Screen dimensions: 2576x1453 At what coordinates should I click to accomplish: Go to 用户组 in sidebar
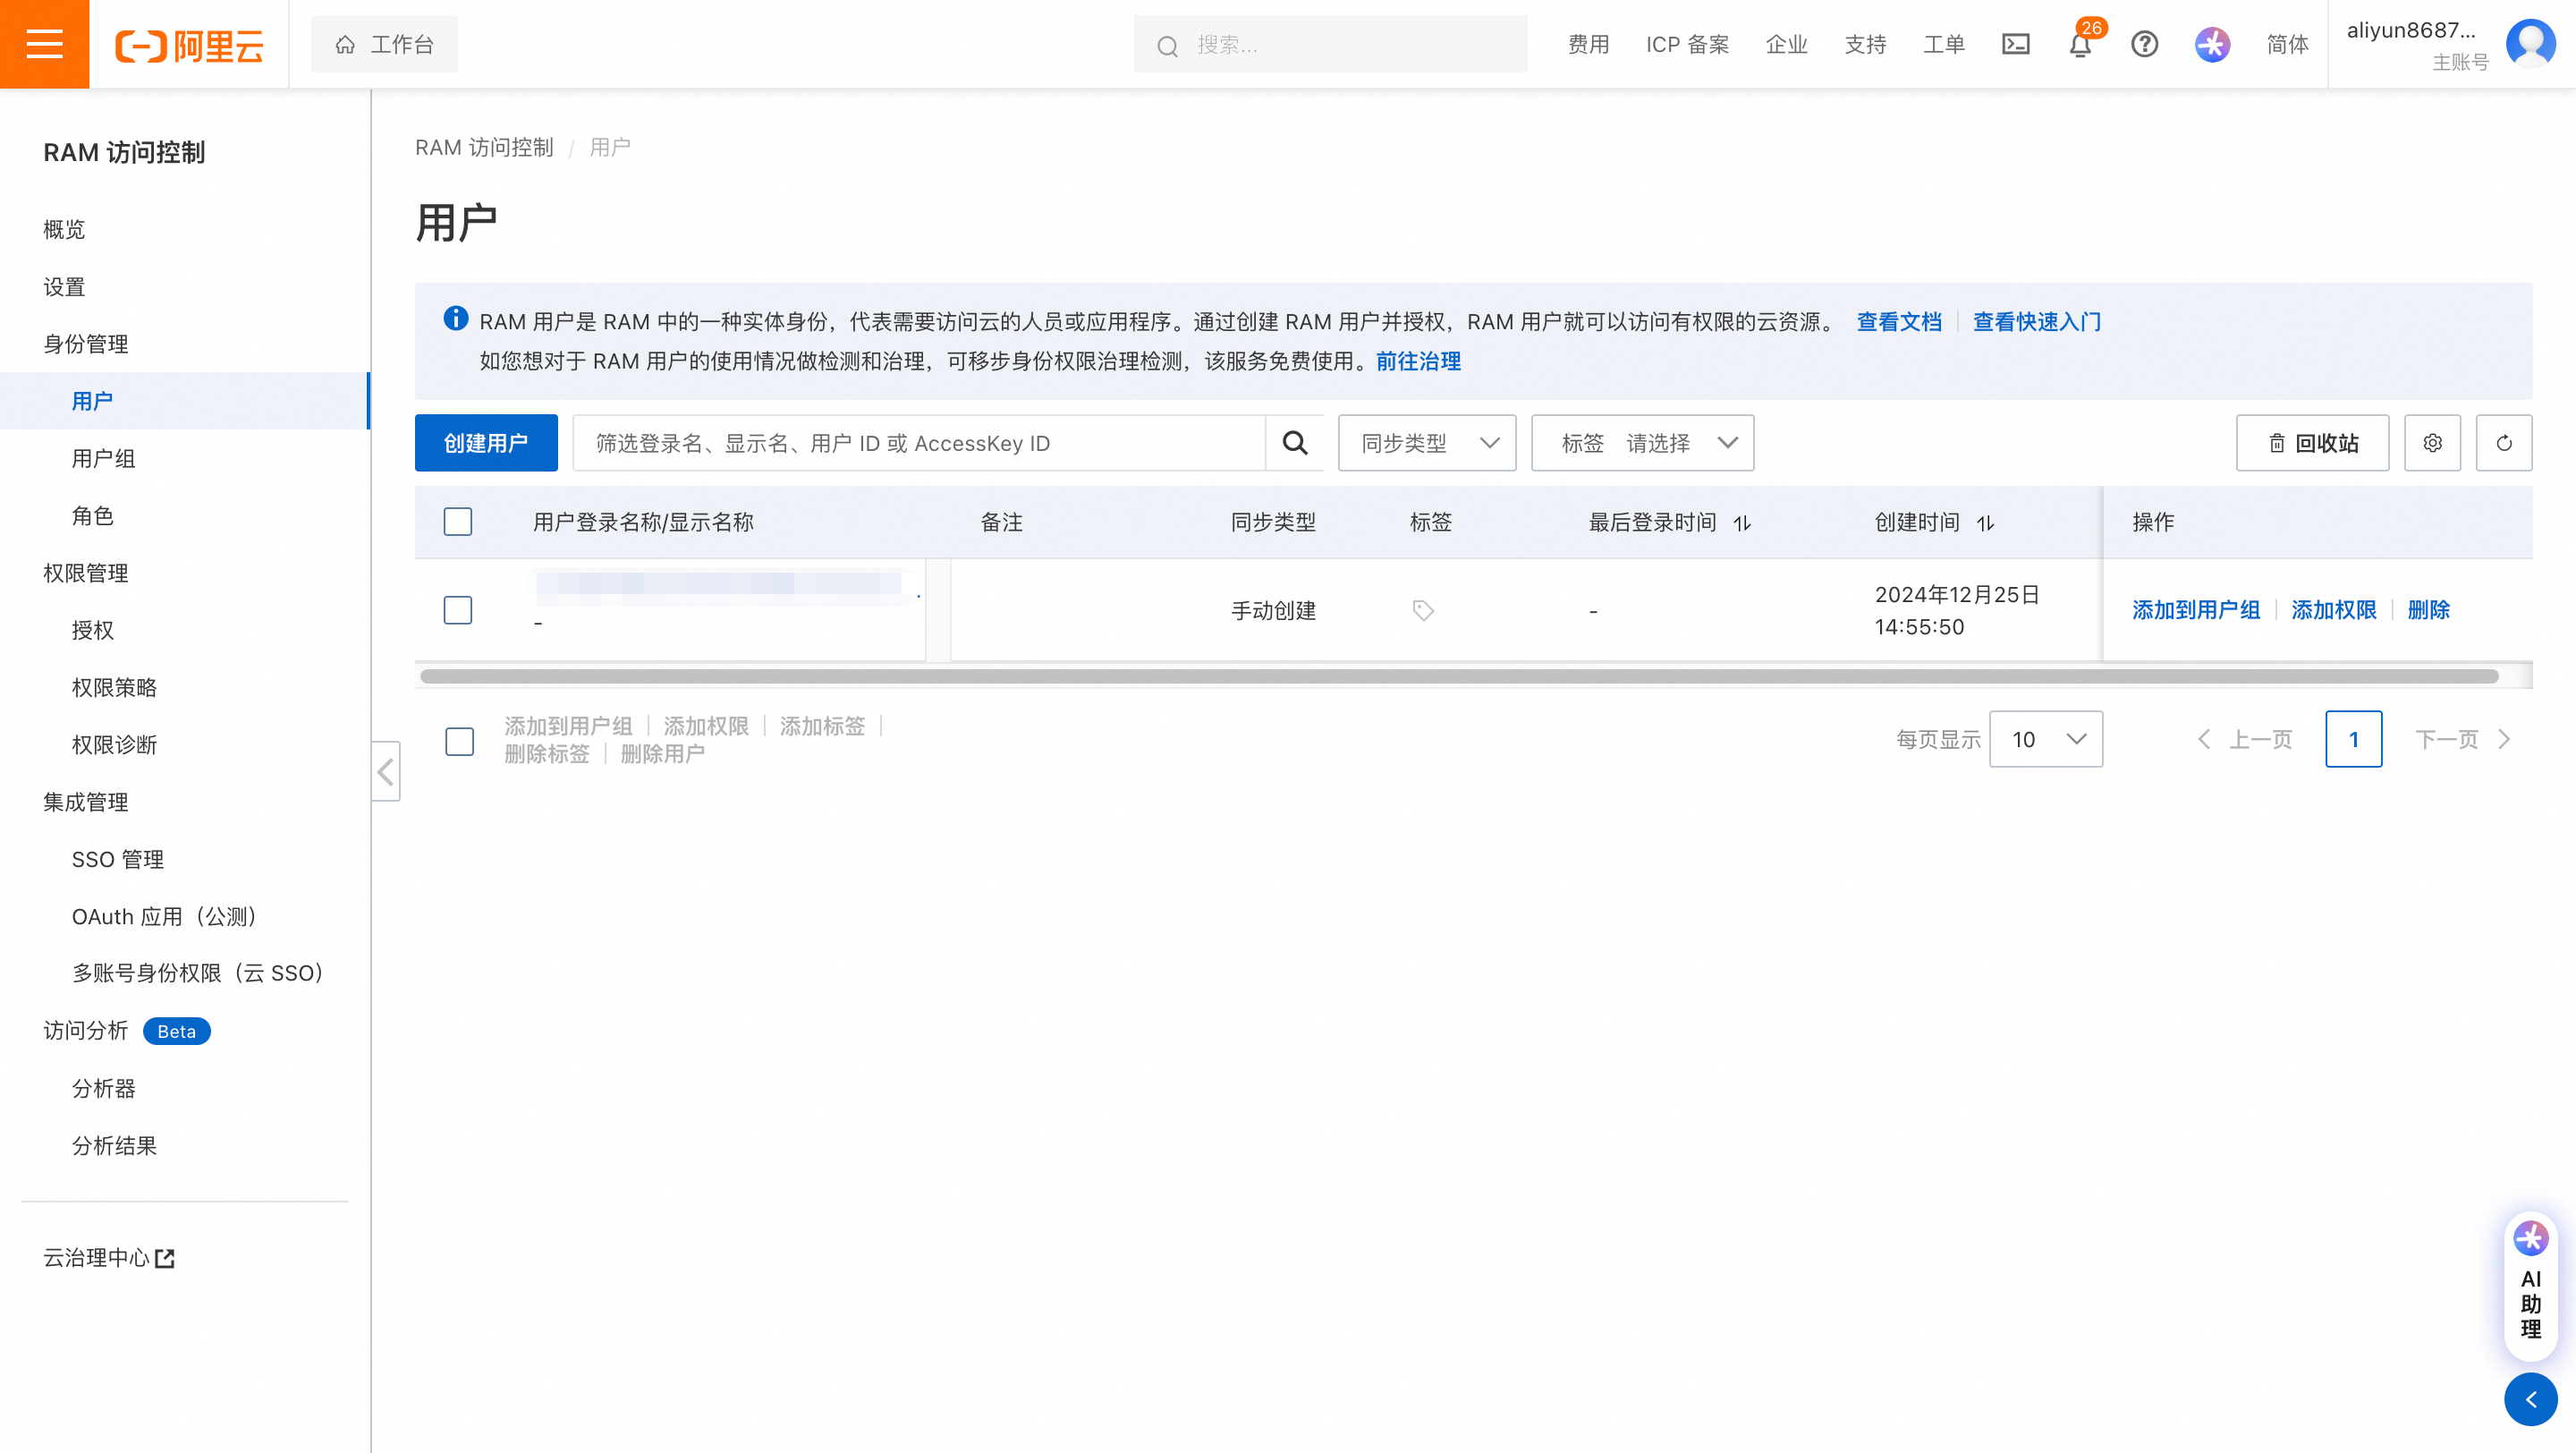tap(103, 458)
